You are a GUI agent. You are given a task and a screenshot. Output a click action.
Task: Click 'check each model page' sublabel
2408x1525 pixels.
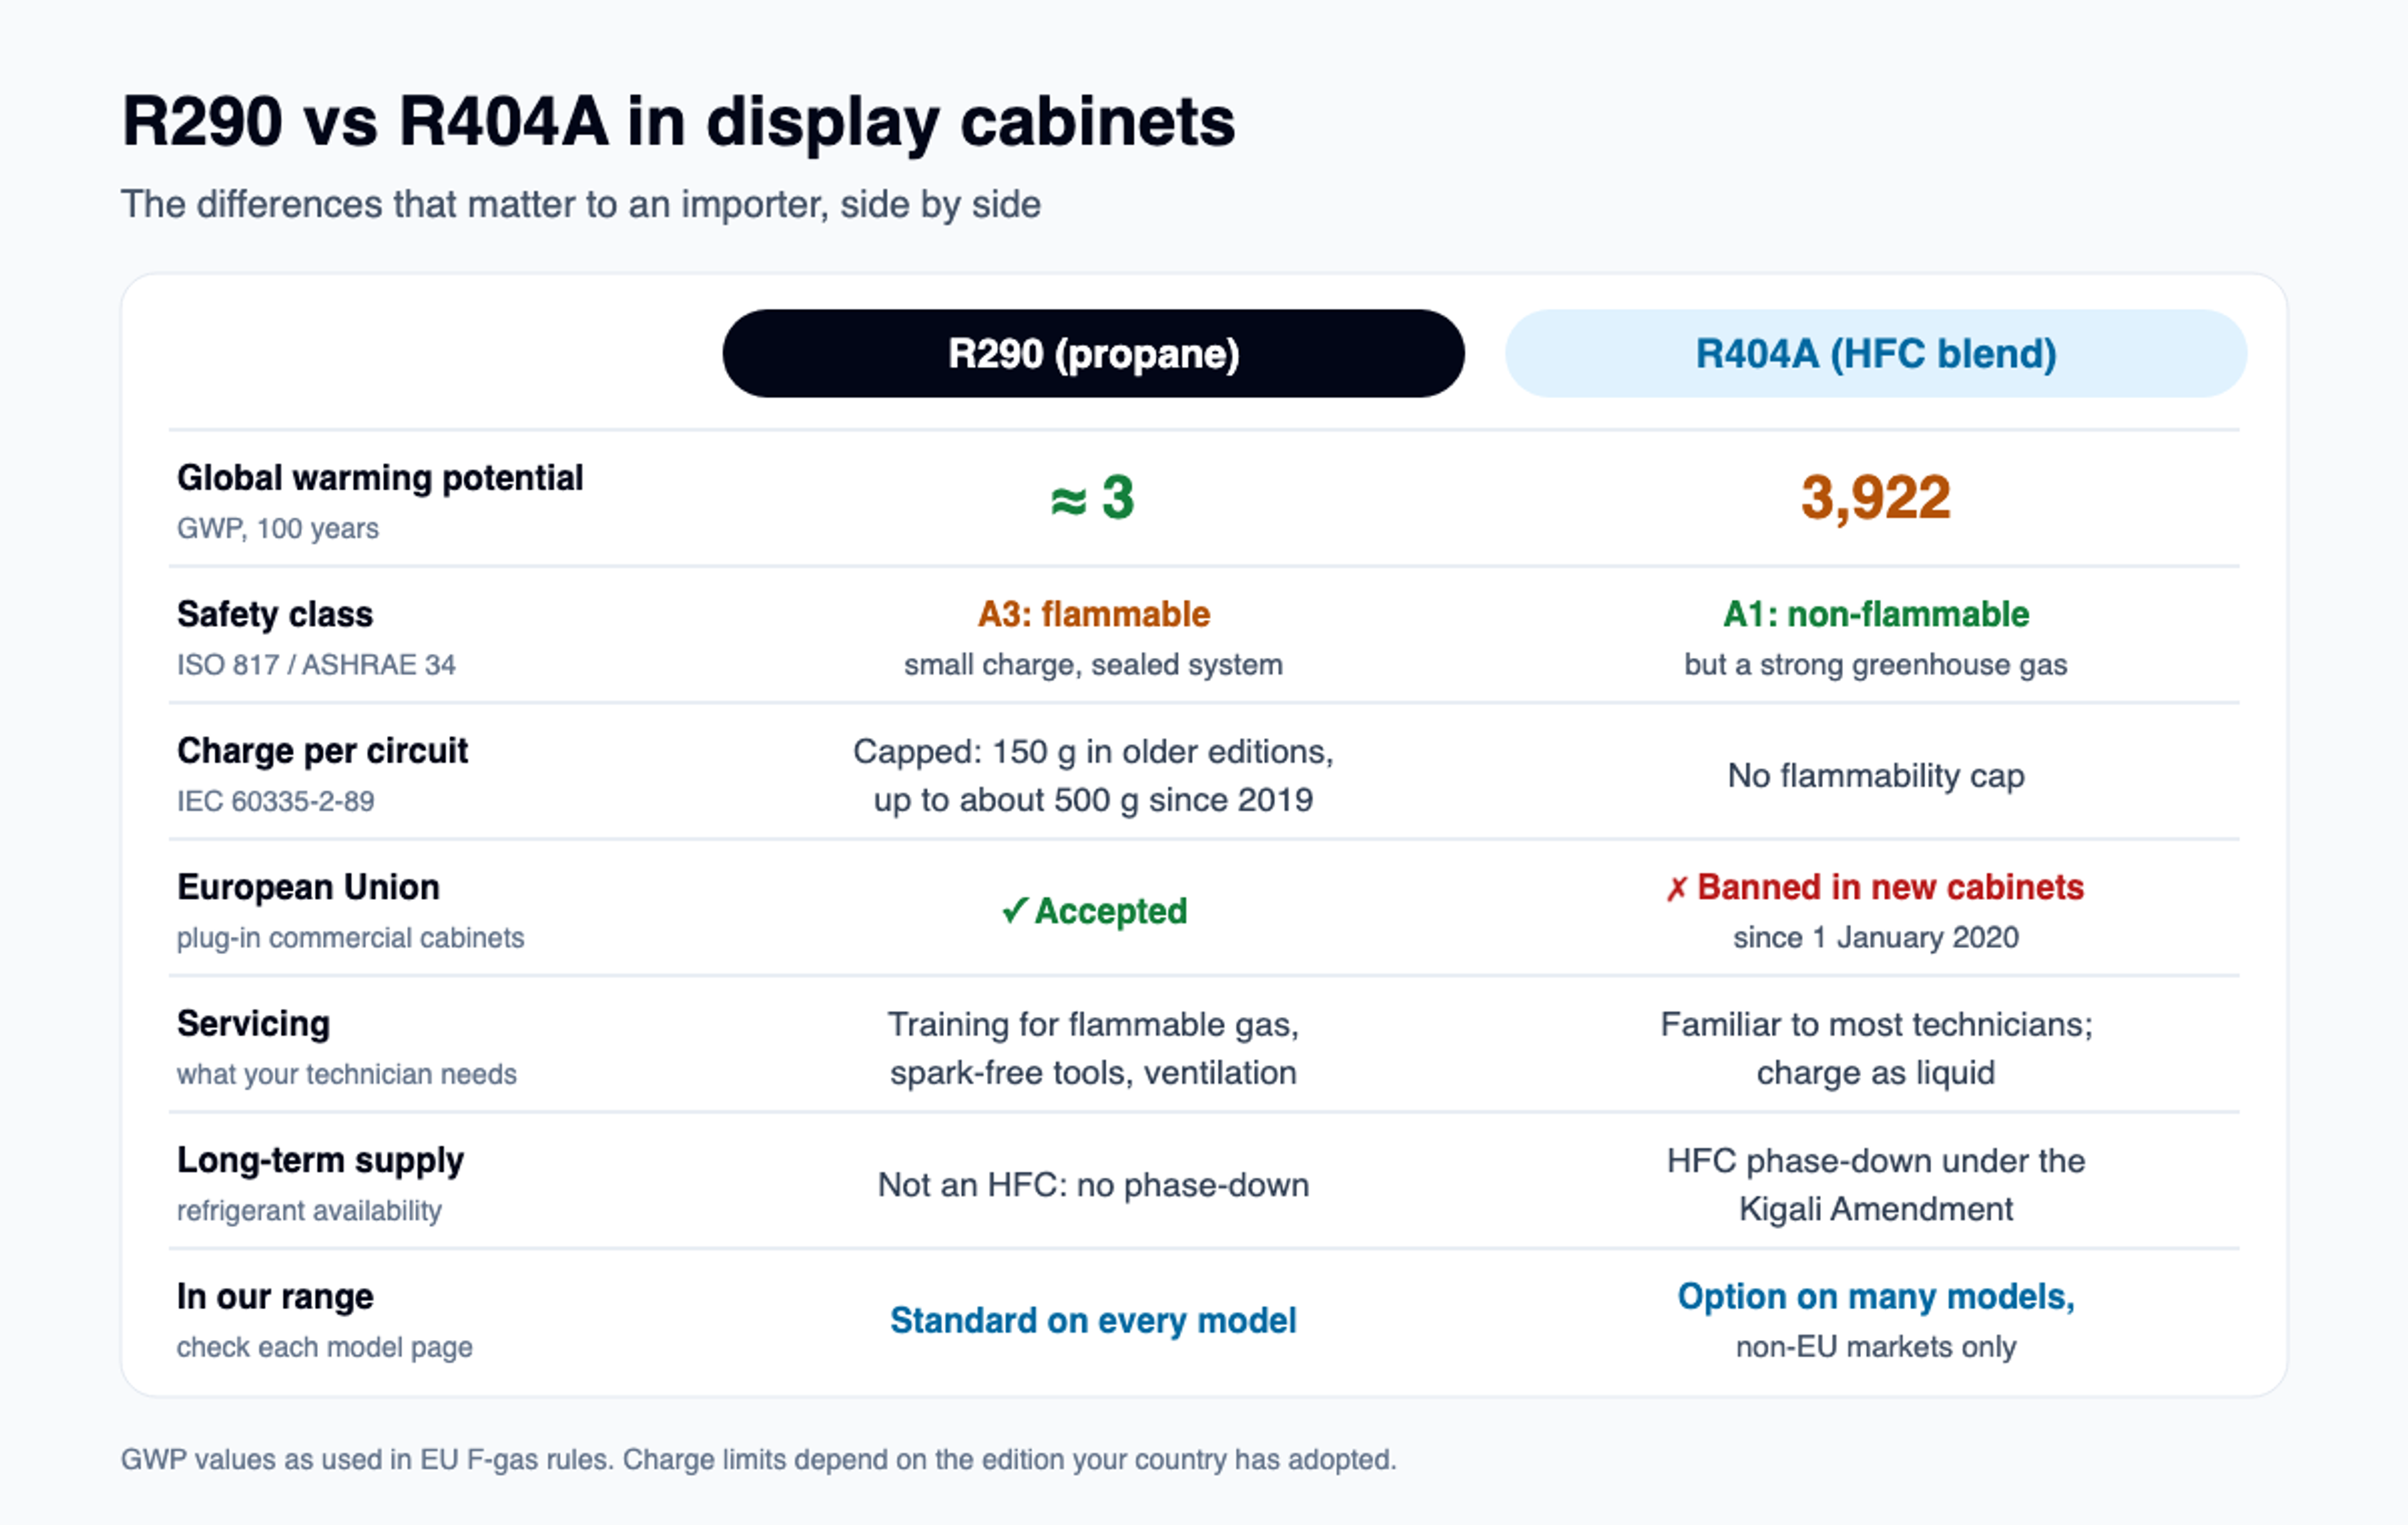tap(324, 1347)
